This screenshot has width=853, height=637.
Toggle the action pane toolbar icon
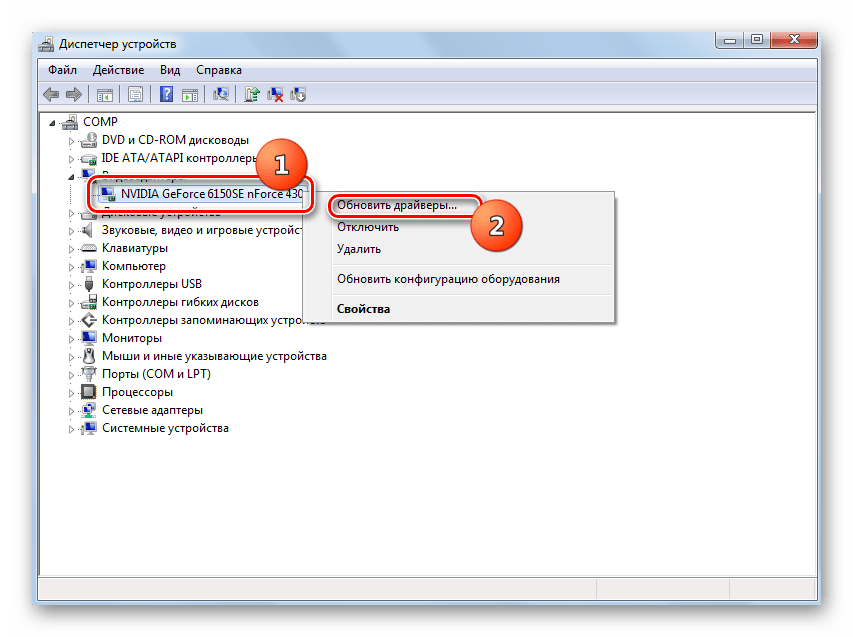point(190,95)
